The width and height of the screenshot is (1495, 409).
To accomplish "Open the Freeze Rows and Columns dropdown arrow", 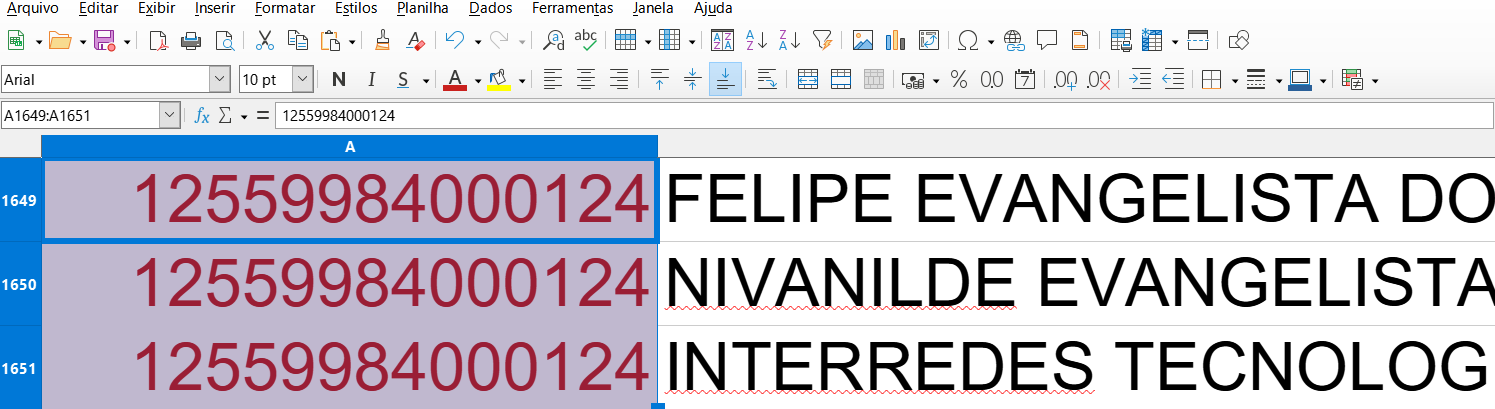I will (x=1174, y=42).
